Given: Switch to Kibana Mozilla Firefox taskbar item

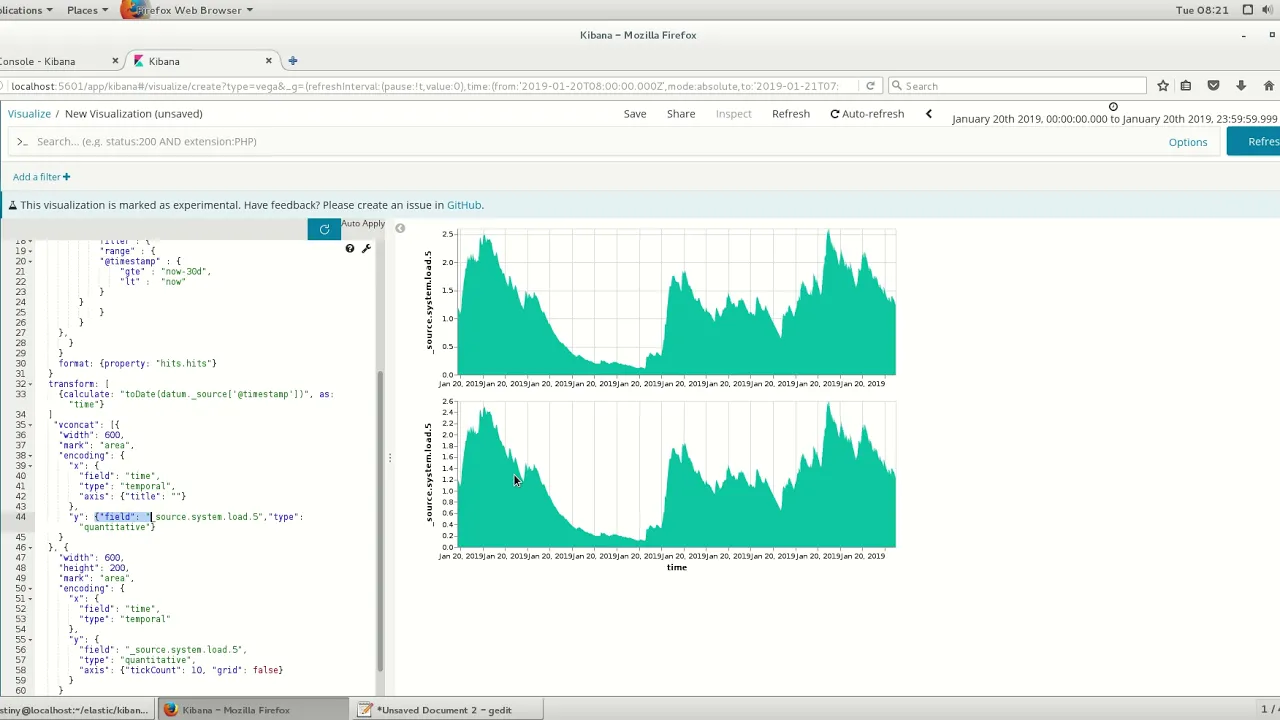Looking at the screenshot, I should tap(252, 710).
